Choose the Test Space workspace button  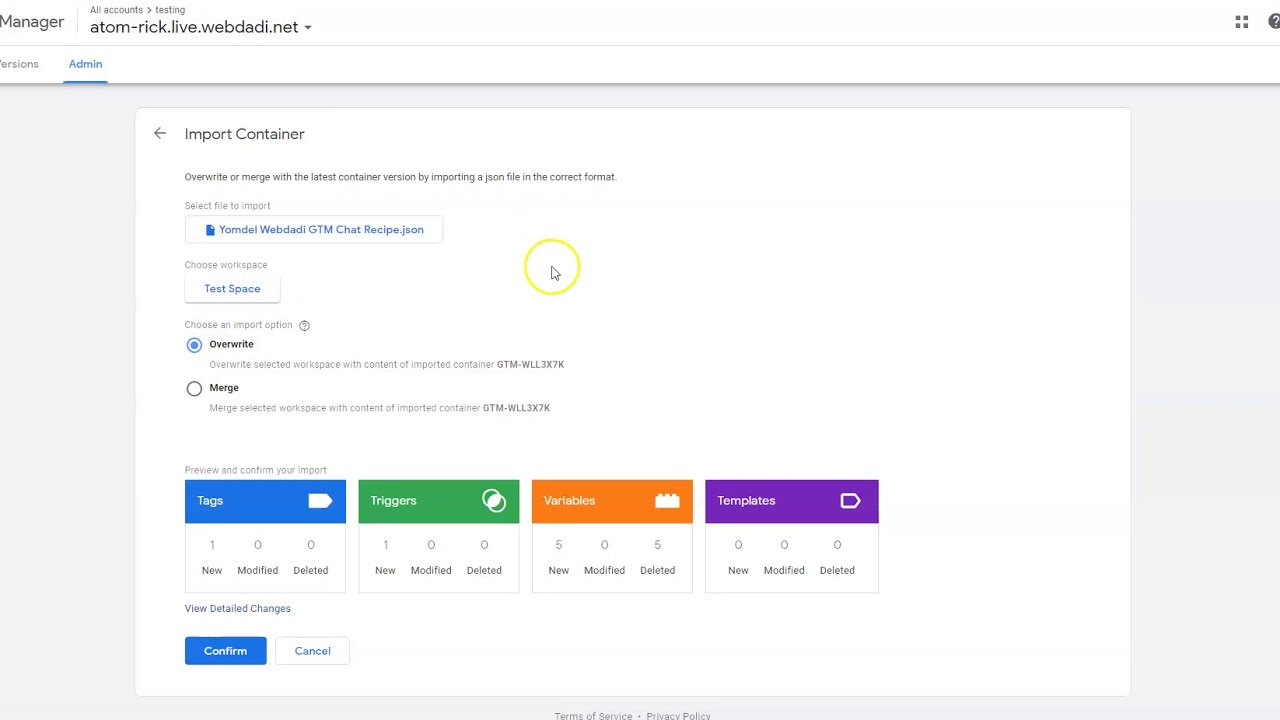(x=232, y=289)
